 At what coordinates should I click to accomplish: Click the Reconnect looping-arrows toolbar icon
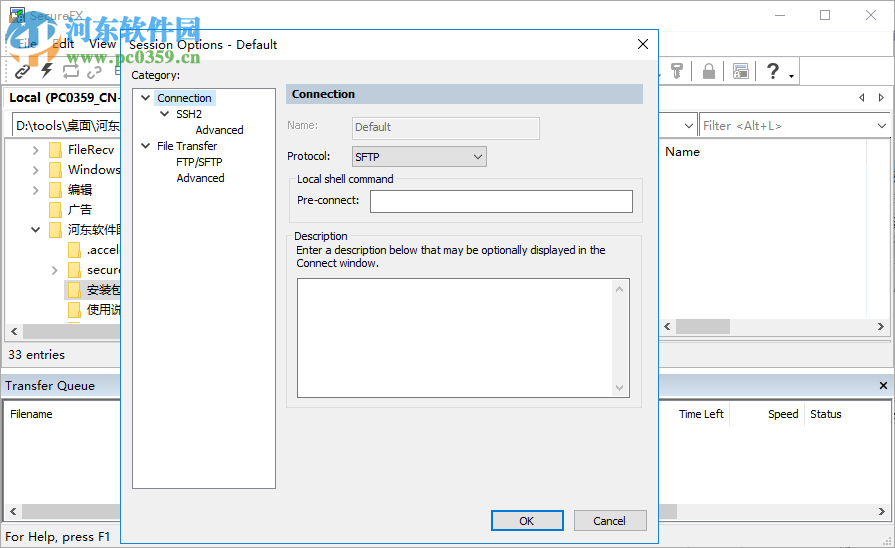71,71
